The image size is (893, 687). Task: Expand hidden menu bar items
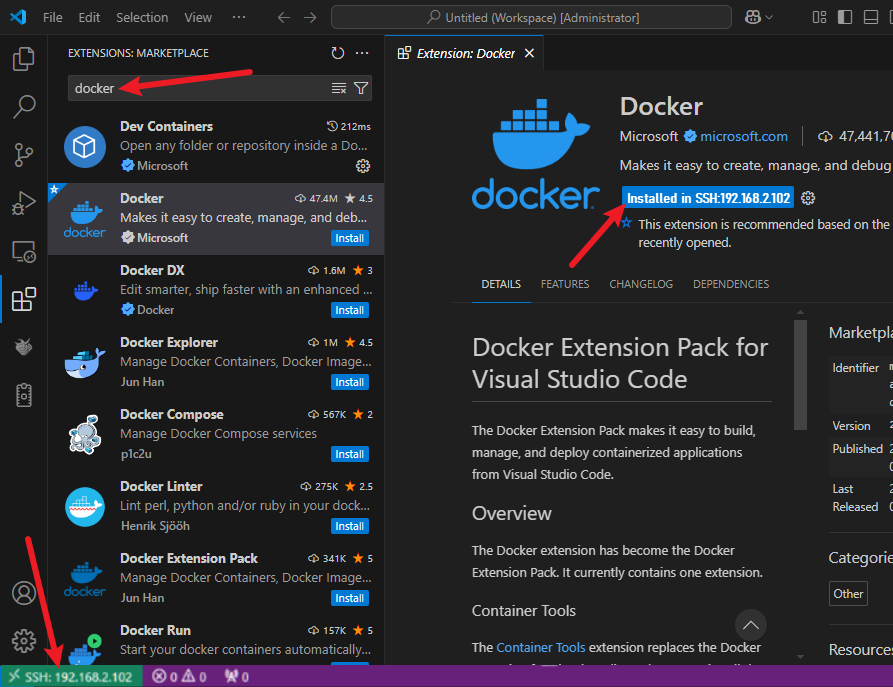pyautogui.click(x=239, y=18)
